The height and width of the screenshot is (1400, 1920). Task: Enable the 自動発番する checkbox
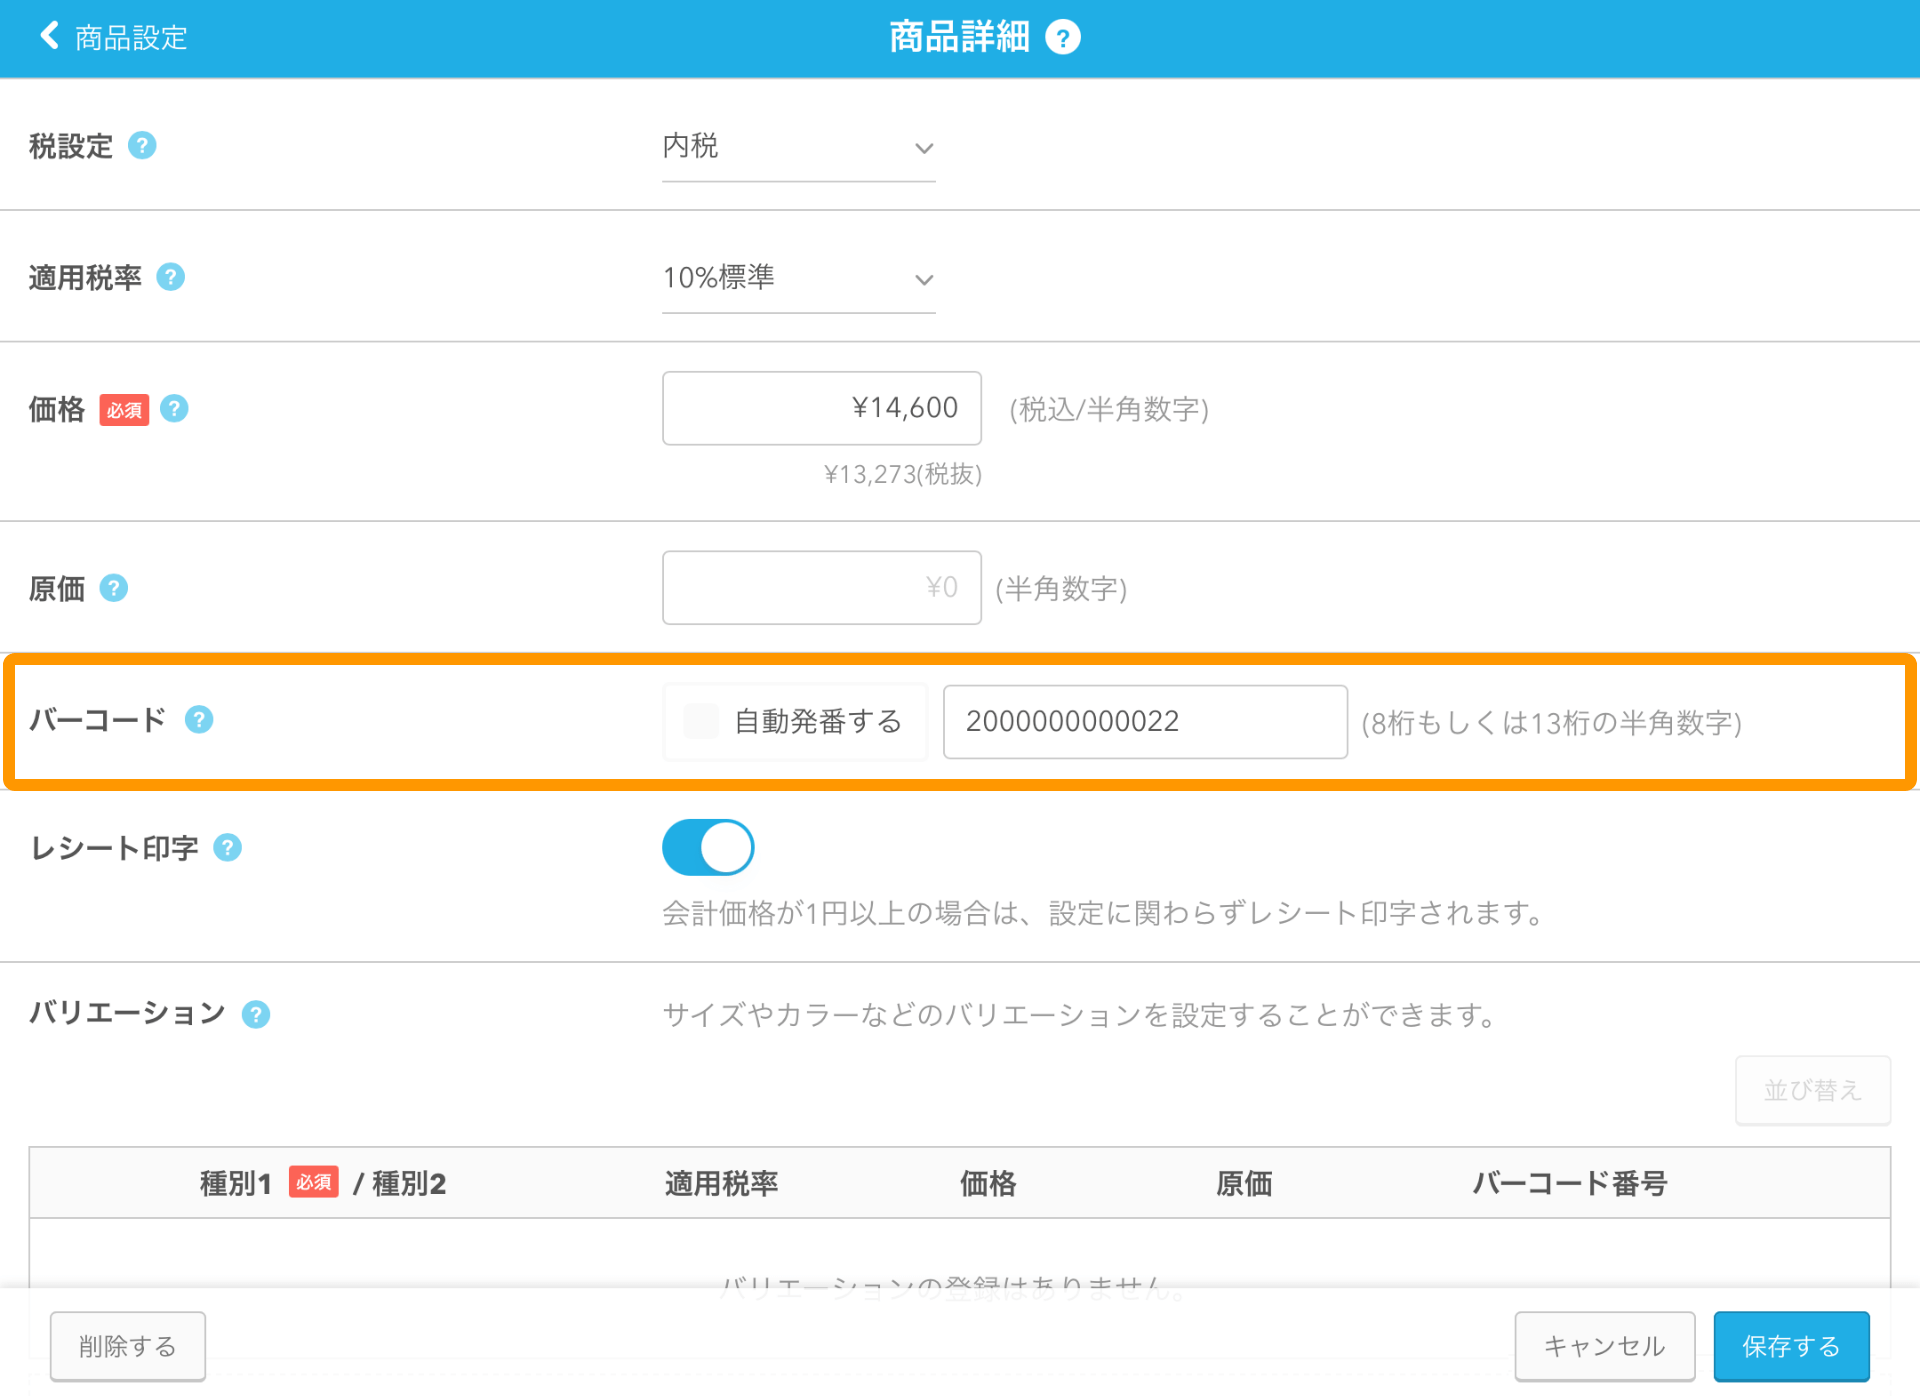click(x=700, y=721)
